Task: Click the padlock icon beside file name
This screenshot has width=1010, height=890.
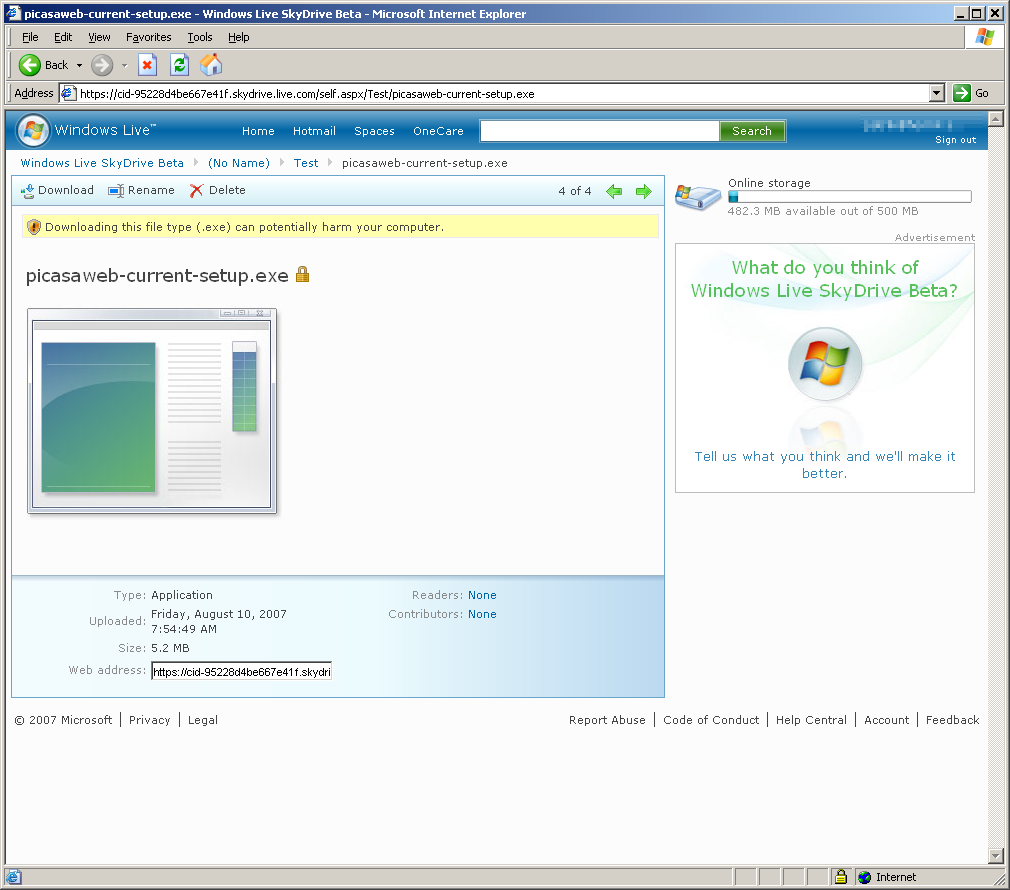Action: pos(302,275)
